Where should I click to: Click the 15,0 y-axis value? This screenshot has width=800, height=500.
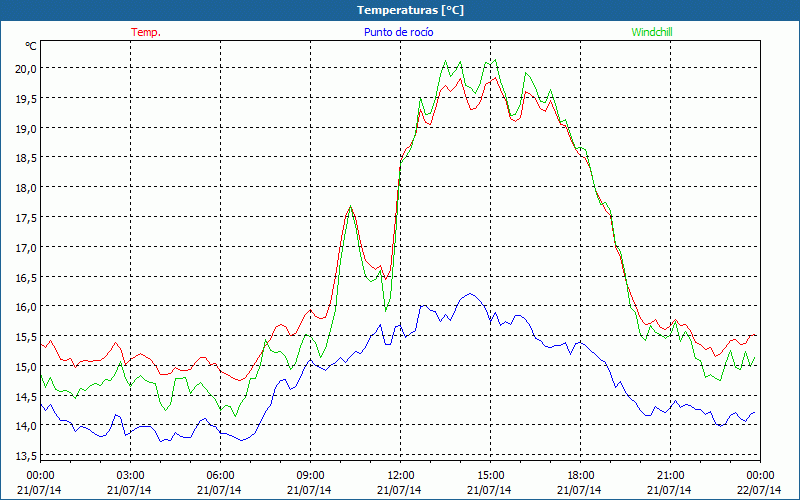(27, 366)
